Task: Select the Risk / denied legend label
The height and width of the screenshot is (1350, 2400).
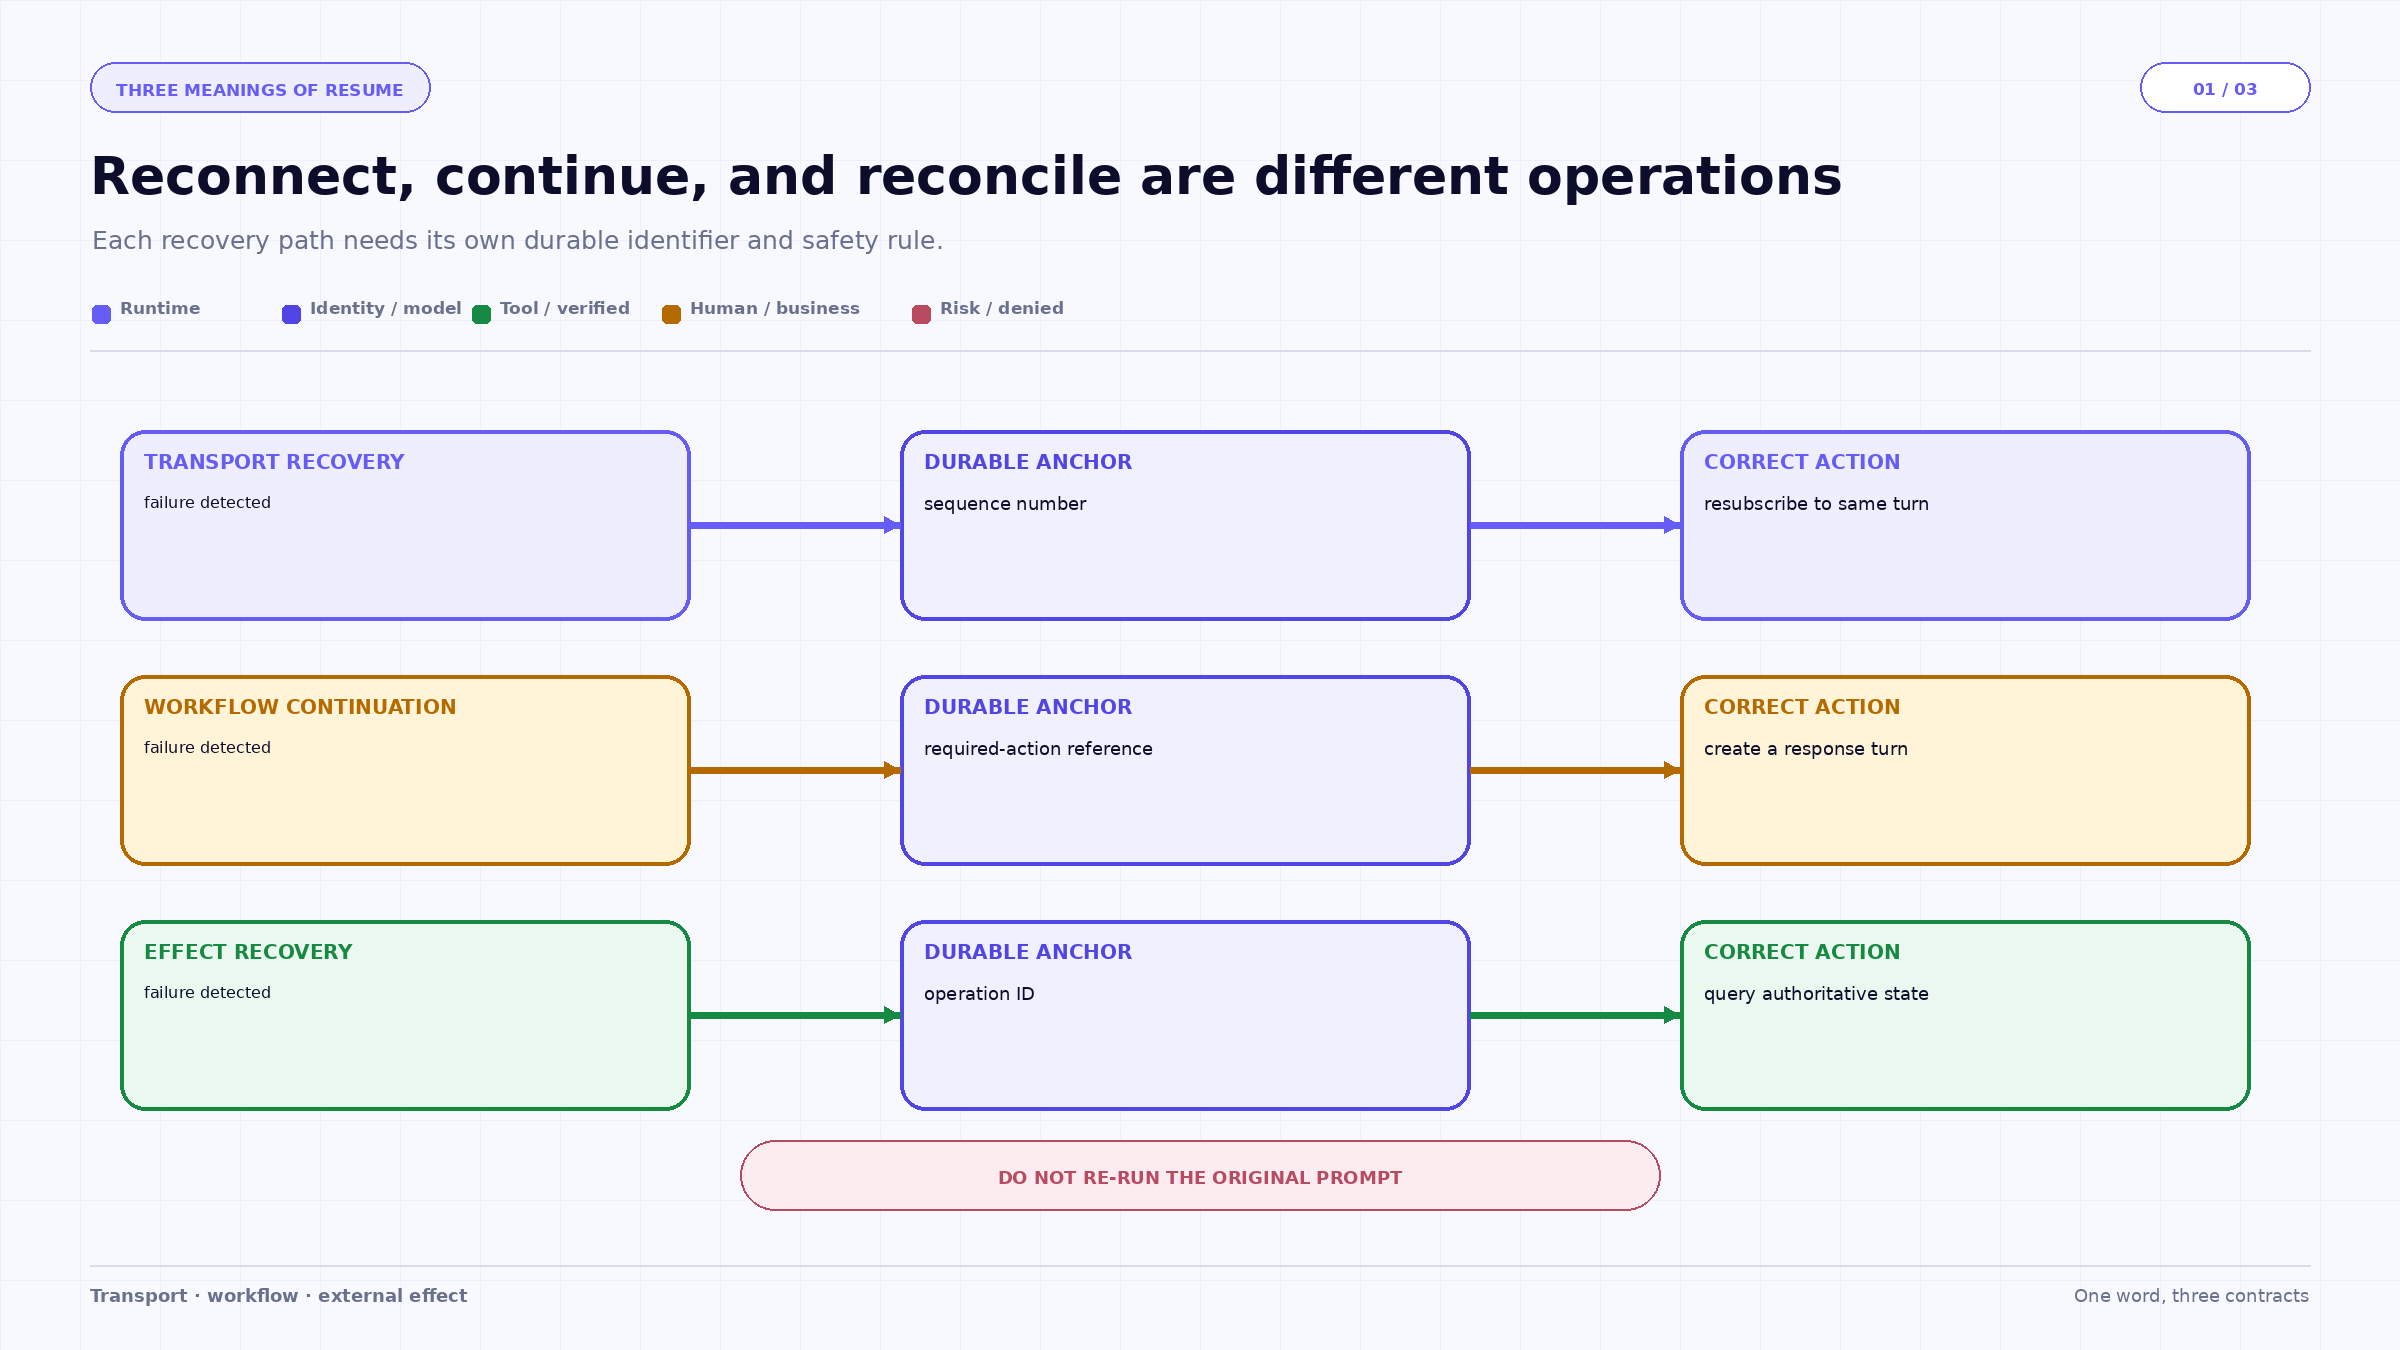Action: (x=1002, y=308)
